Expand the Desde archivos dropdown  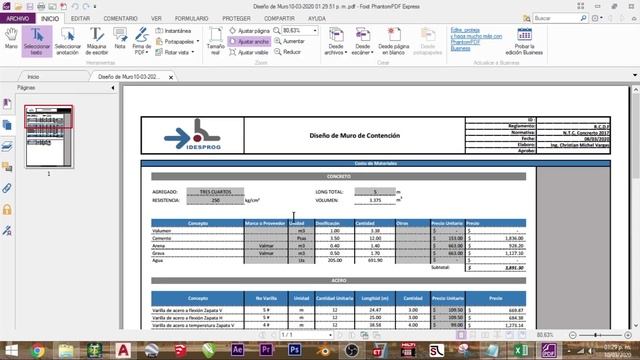(x=346, y=53)
